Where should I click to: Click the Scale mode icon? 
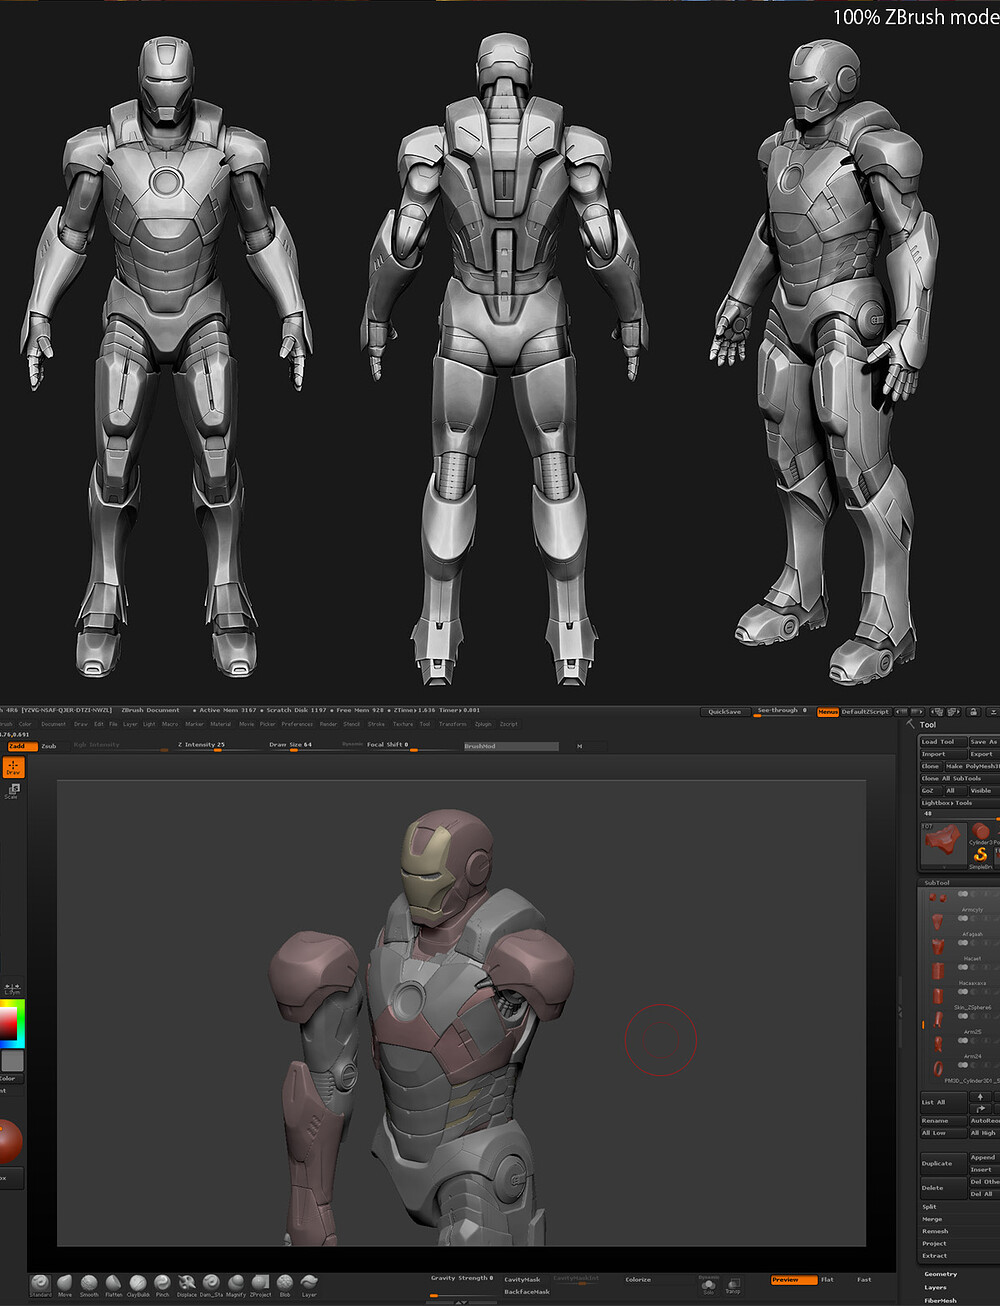click(13, 791)
